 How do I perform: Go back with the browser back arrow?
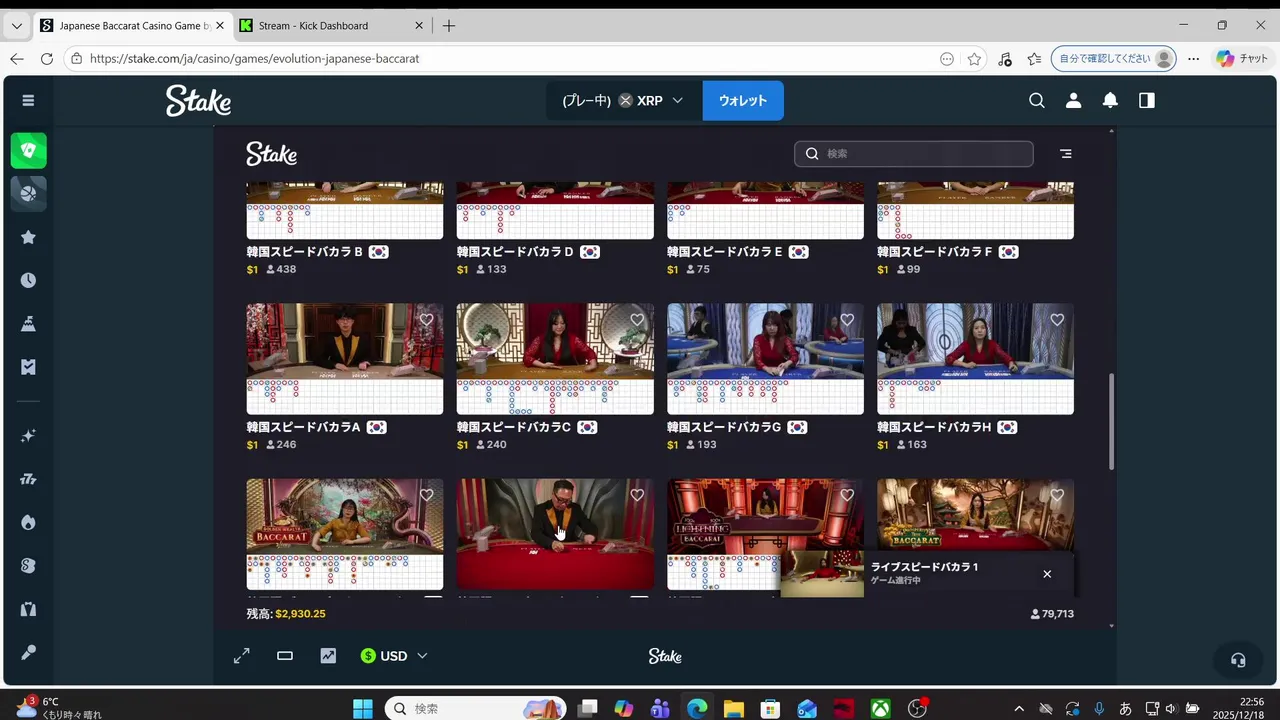pos(16,59)
